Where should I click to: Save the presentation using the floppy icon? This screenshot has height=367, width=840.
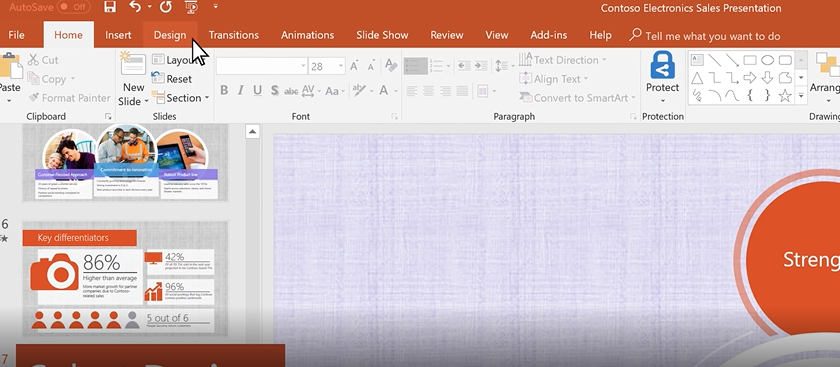(x=110, y=6)
